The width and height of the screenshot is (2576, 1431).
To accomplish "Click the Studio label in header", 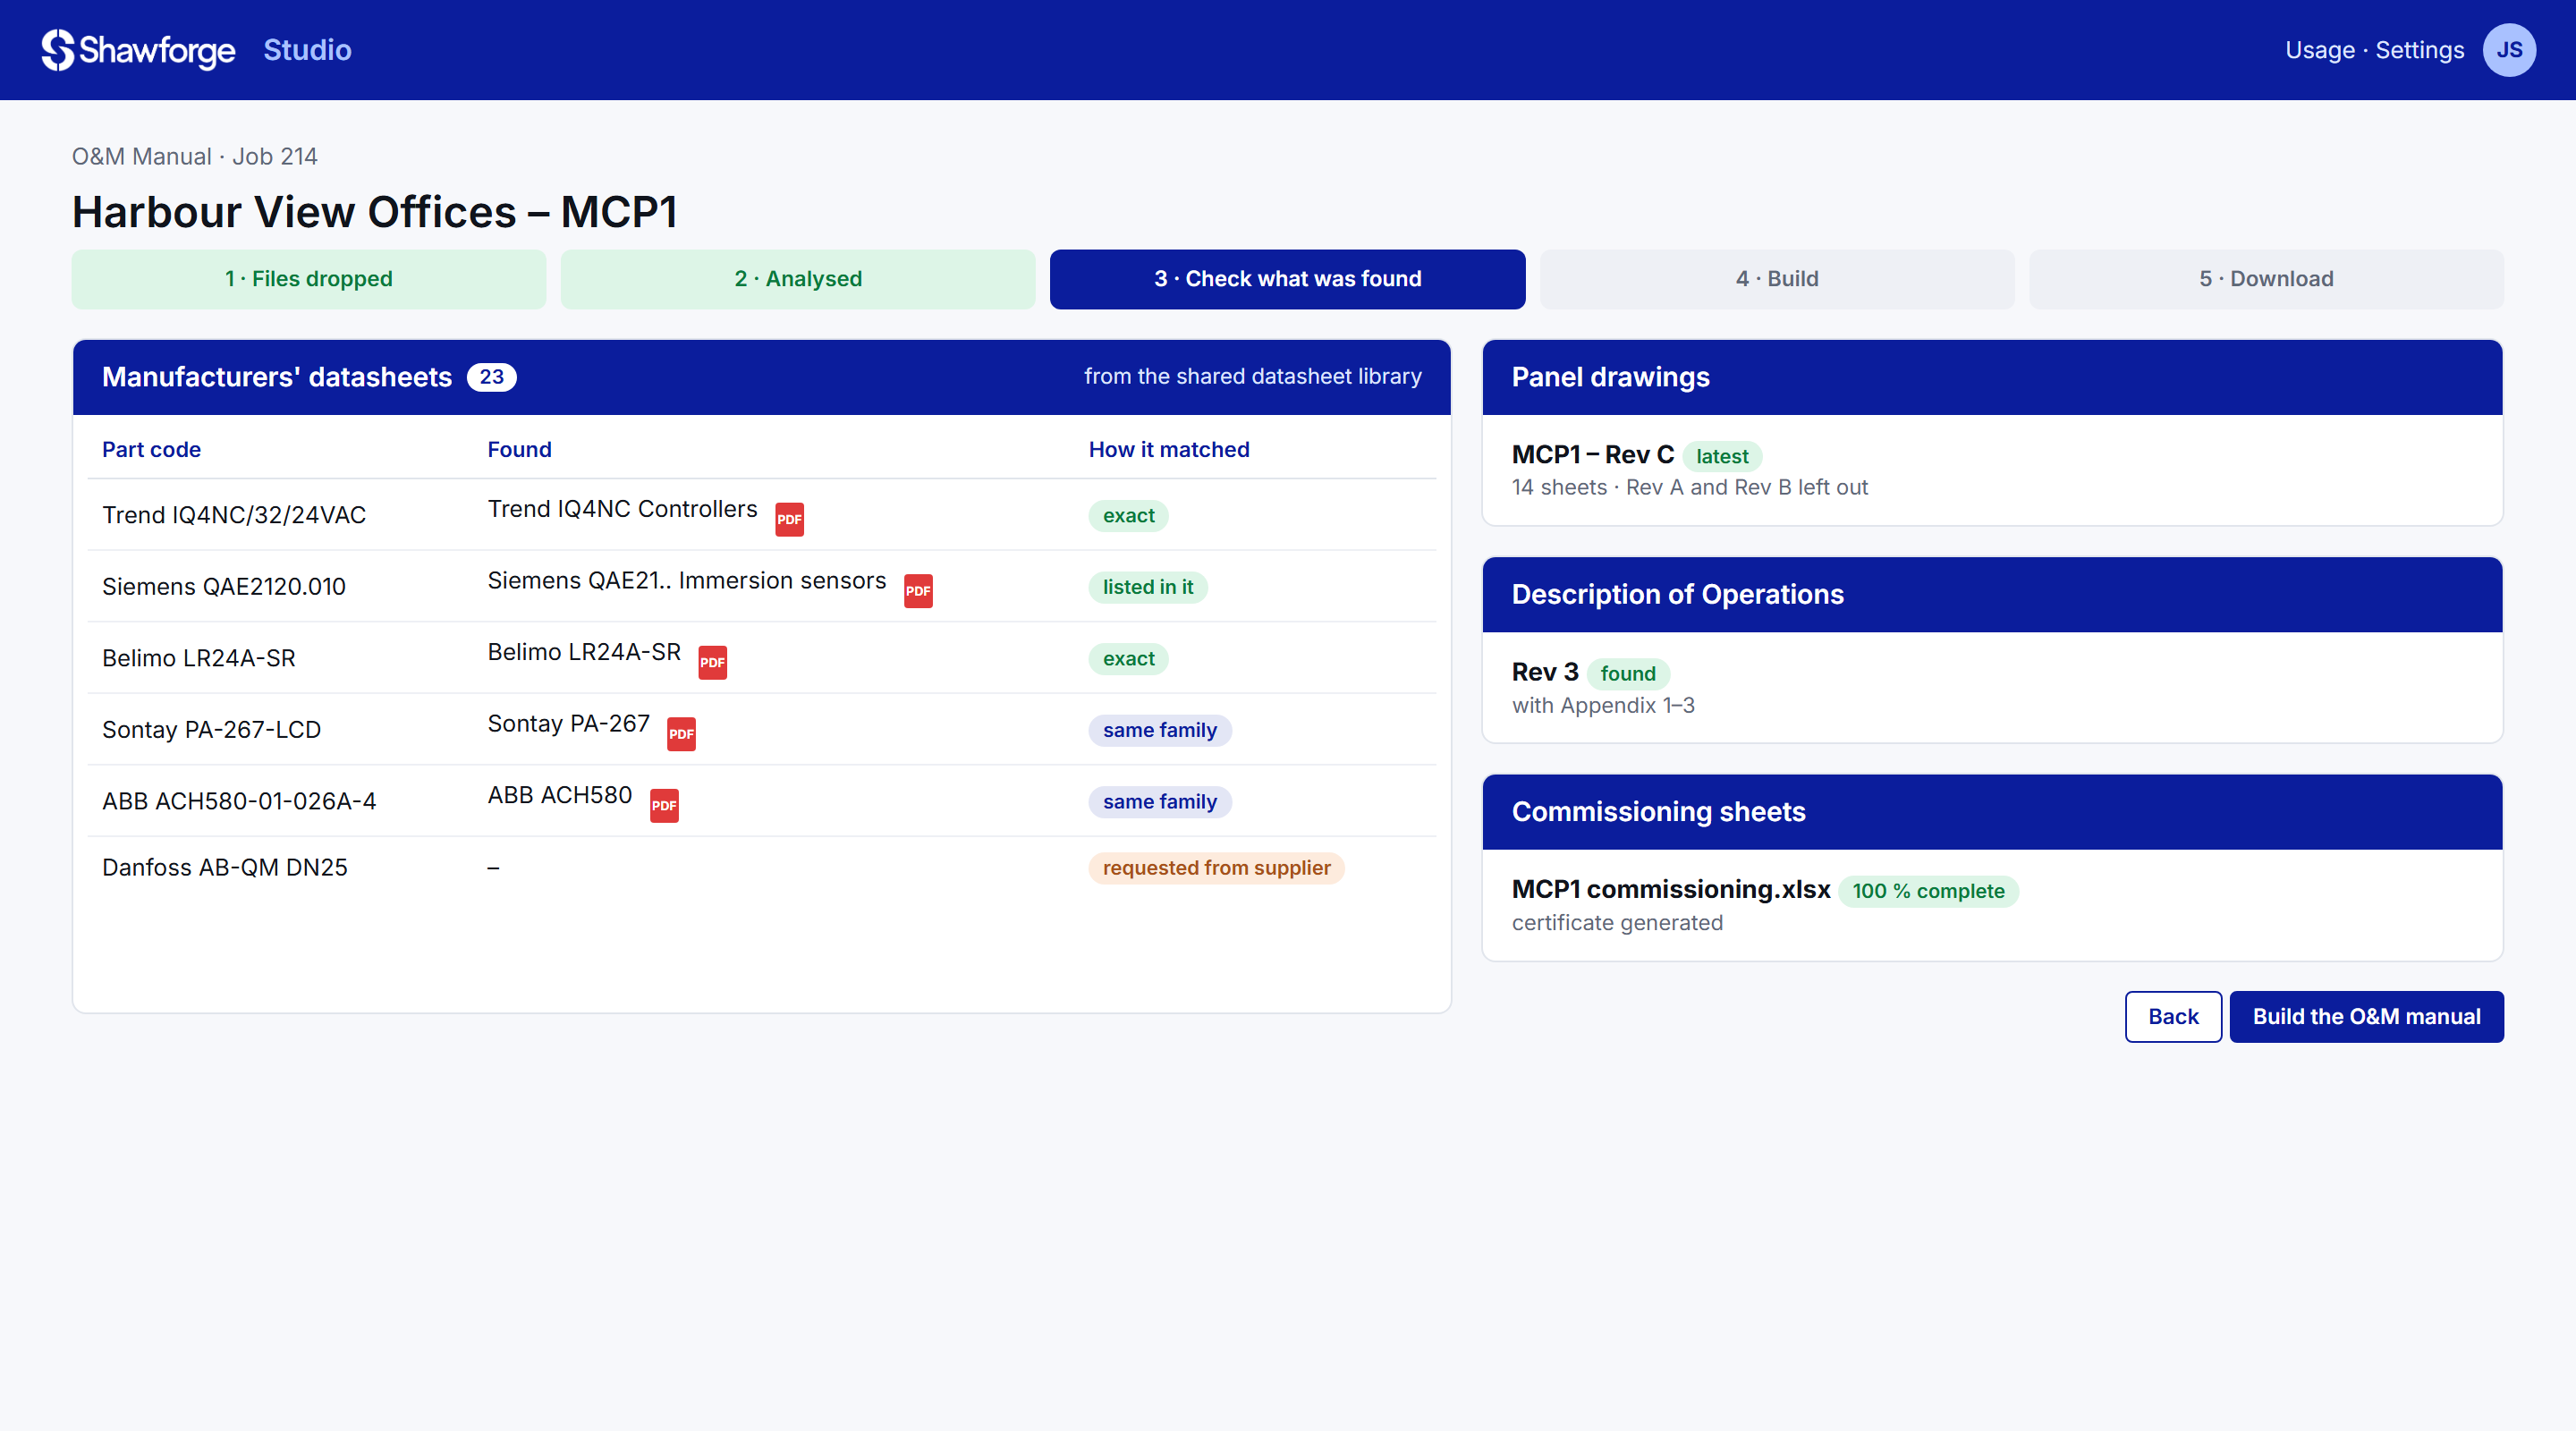I will pos(307,50).
